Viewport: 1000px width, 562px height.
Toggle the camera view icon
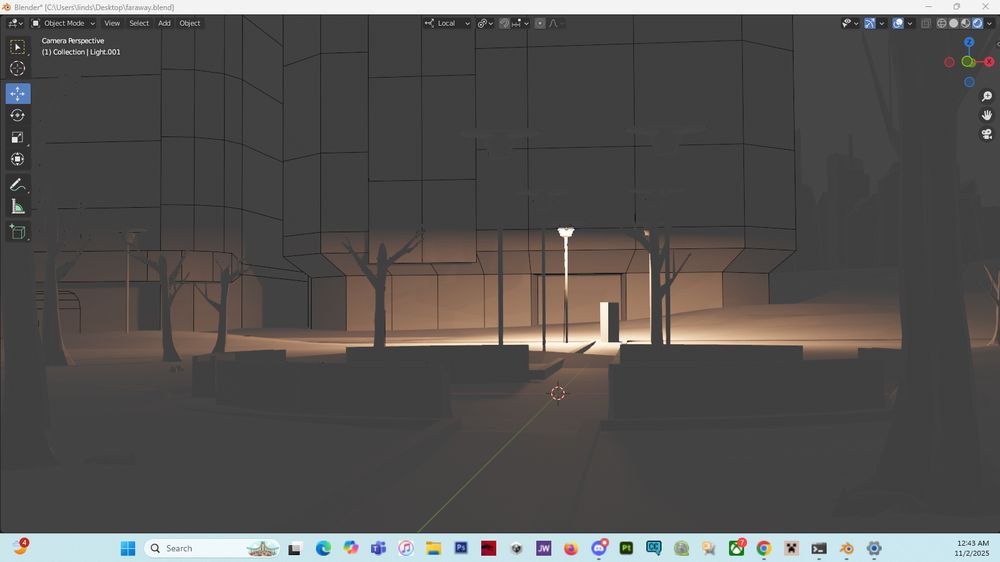(x=987, y=135)
